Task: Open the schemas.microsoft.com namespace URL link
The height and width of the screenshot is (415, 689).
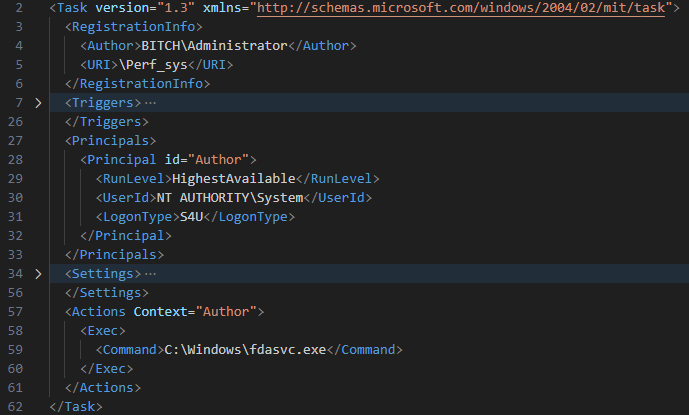Action: coord(461,8)
